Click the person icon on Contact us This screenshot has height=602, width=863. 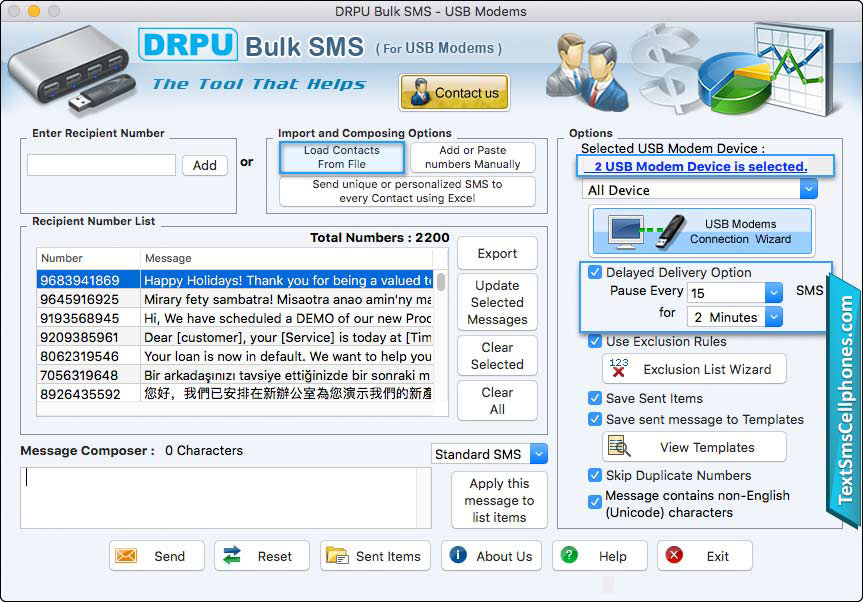[x=420, y=92]
